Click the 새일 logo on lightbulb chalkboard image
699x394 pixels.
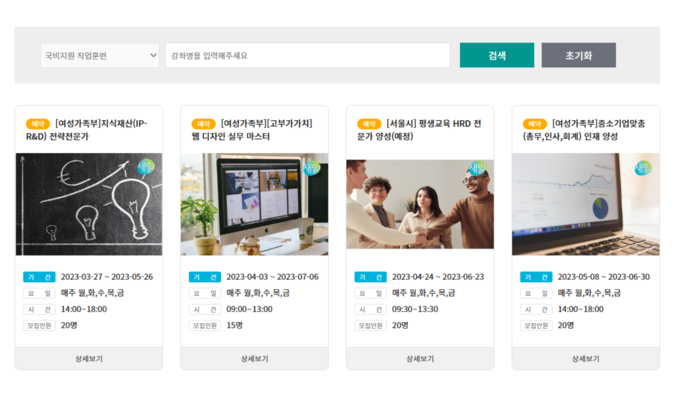pyautogui.click(x=146, y=167)
